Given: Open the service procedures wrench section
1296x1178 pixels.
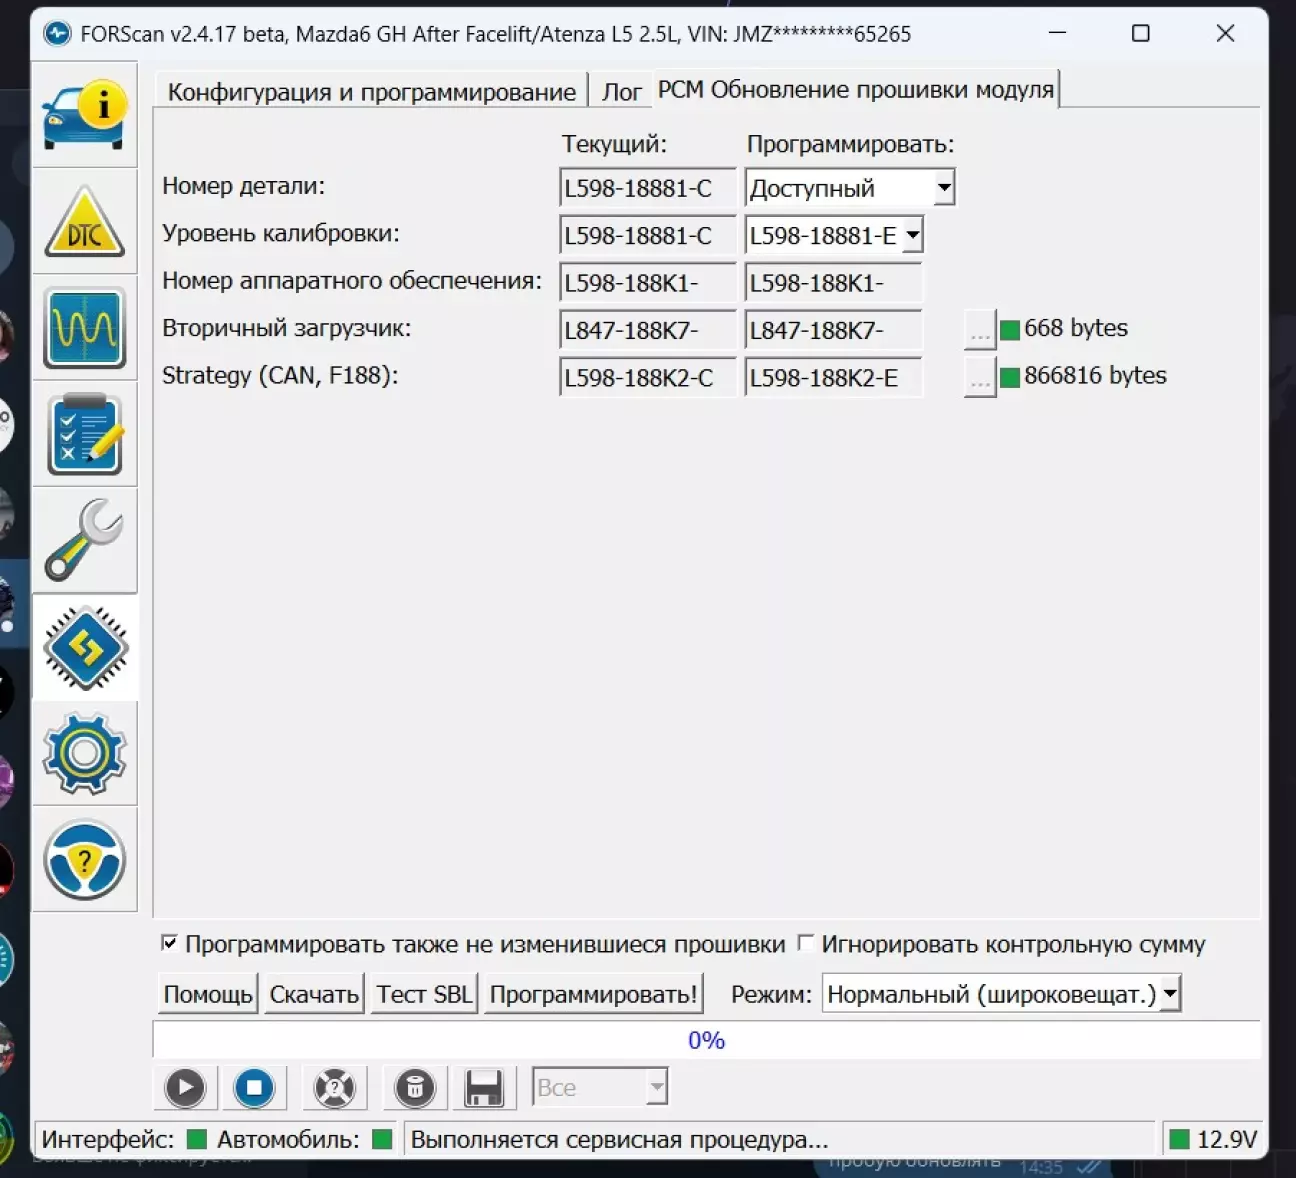Looking at the screenshot, I should (85, 540).
